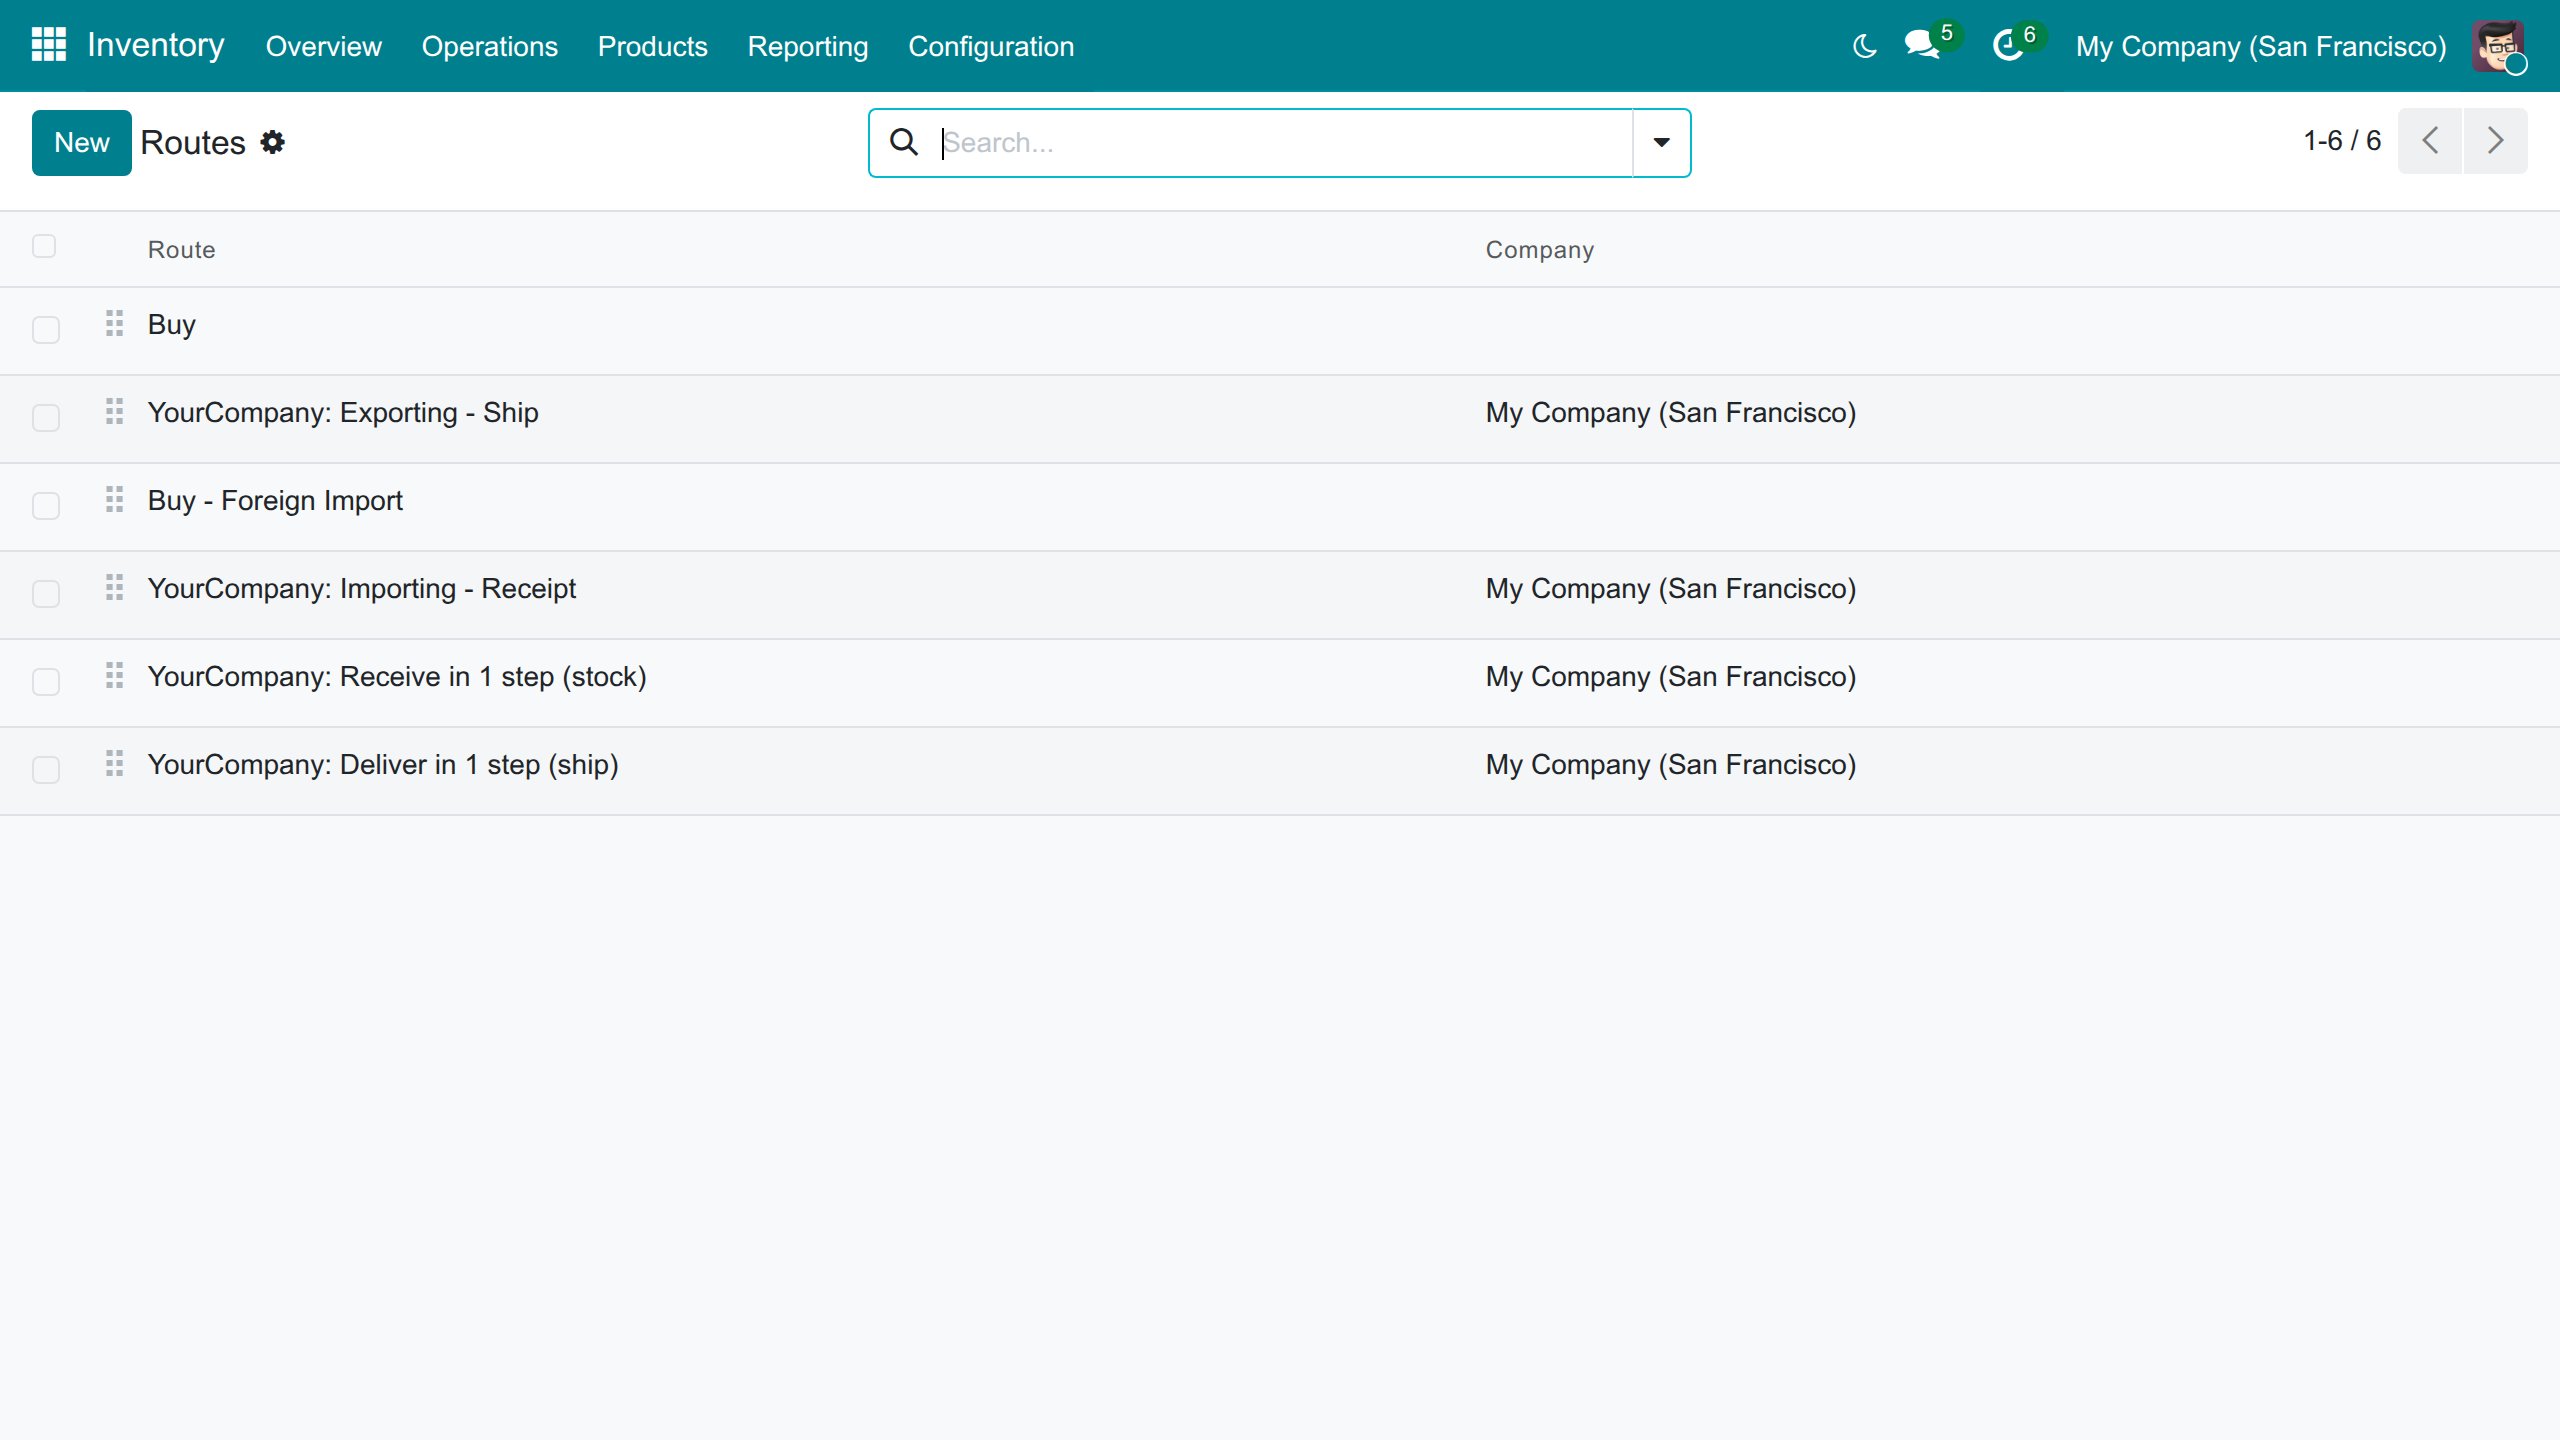Open the user avatar menu
This screenshot has width=2560, height=1440.
(x=2498, y=46)
